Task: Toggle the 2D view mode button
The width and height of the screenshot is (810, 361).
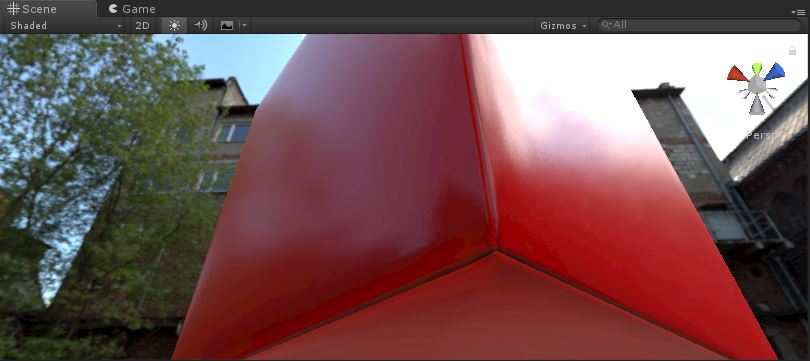Action: click(x=142, y=25)
